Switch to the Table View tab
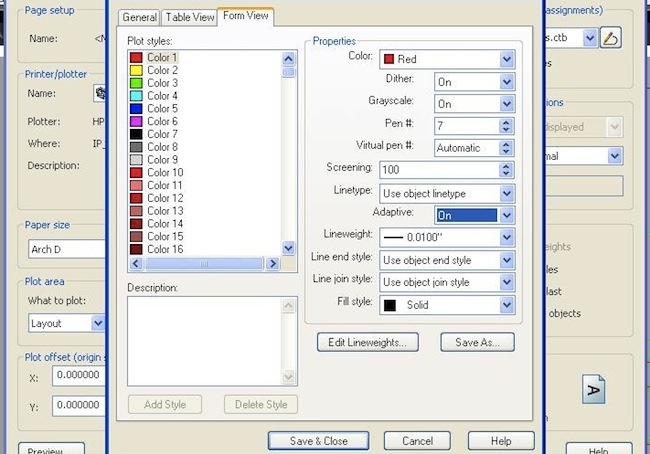Viewport: 650px width, 454px height. pyautogui.click(x=189, y=17)
